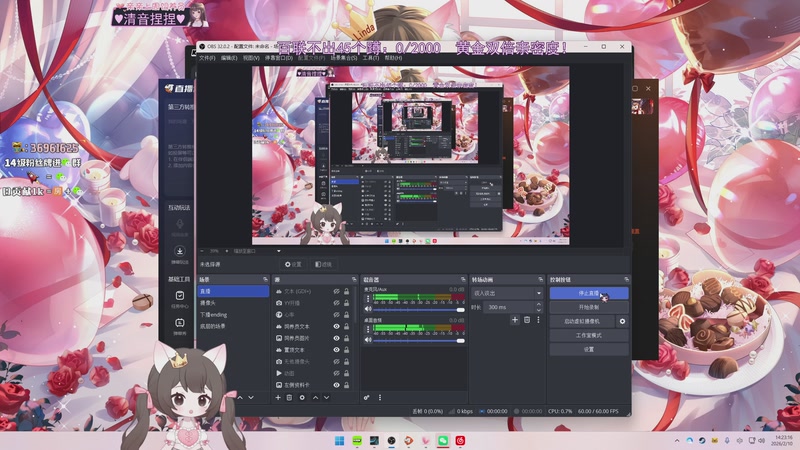Open advanced audio properties gear in mixer
Viewport: 800px width, 450px height.
[x=366, y=397]
